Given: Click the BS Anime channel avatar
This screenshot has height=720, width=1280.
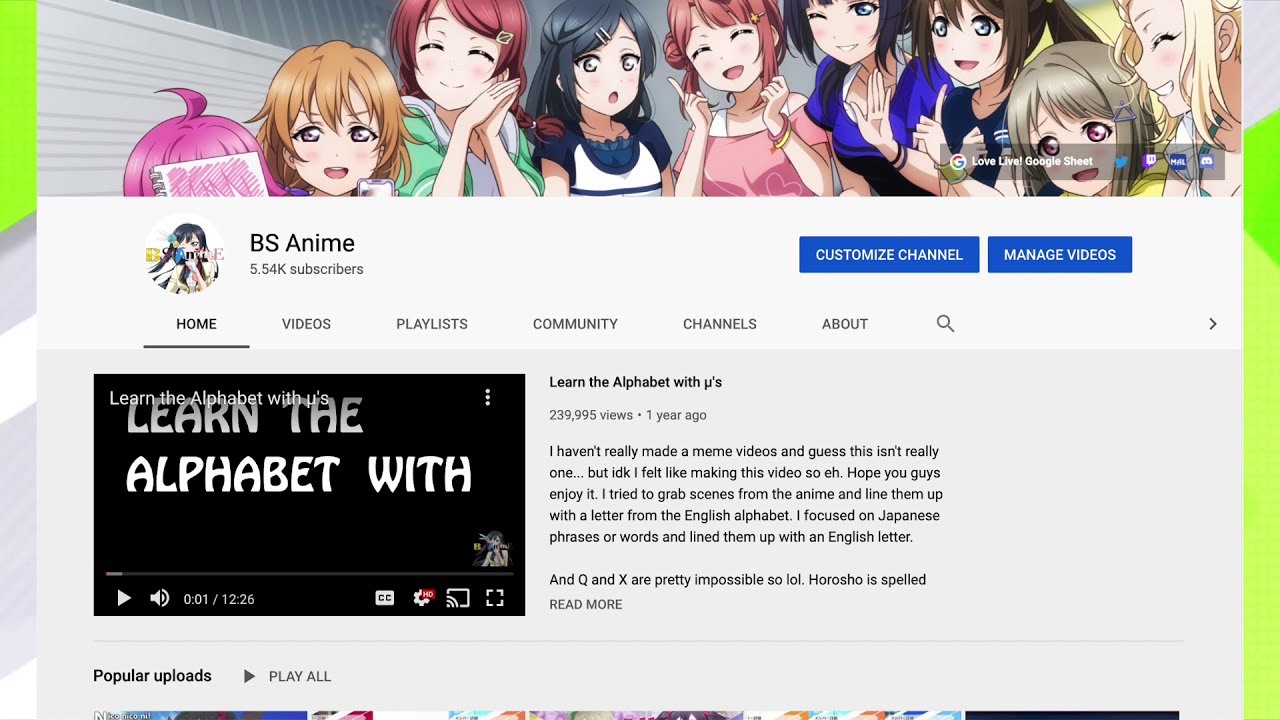Looking at the screenshot, I should tap(184, 254).
